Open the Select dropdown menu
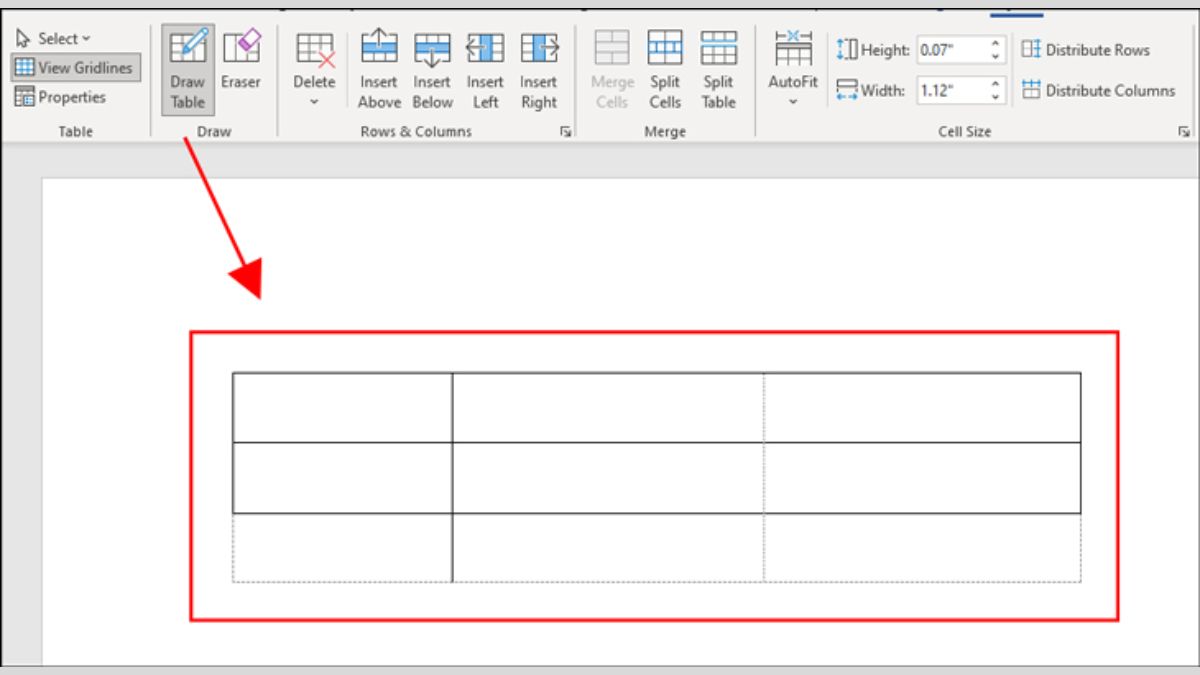The image size is (1200, 675). pyautogui.click(x=55, y=39)
